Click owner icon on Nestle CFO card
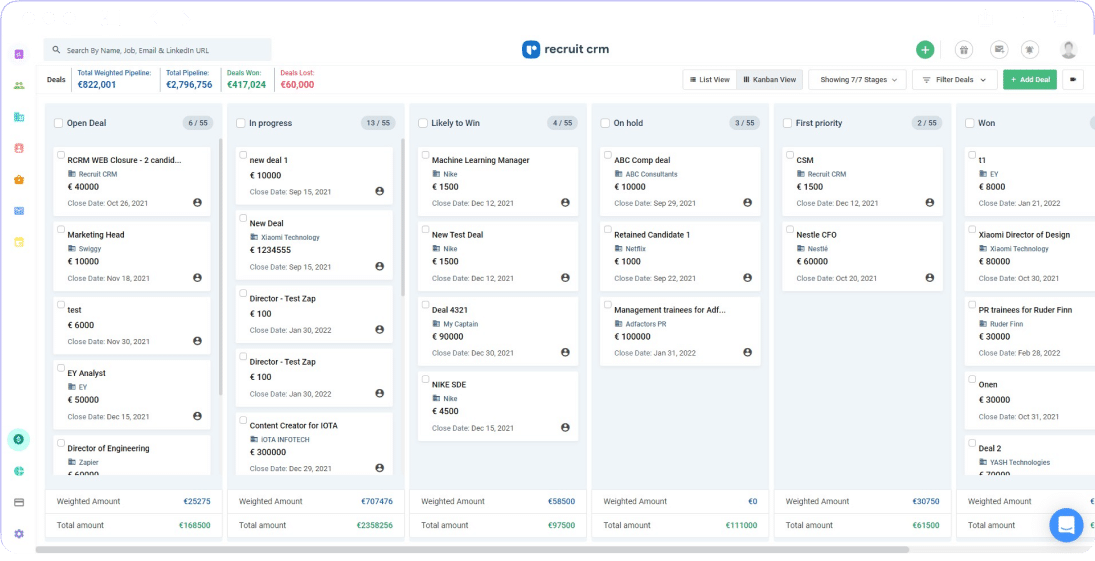 929,277
